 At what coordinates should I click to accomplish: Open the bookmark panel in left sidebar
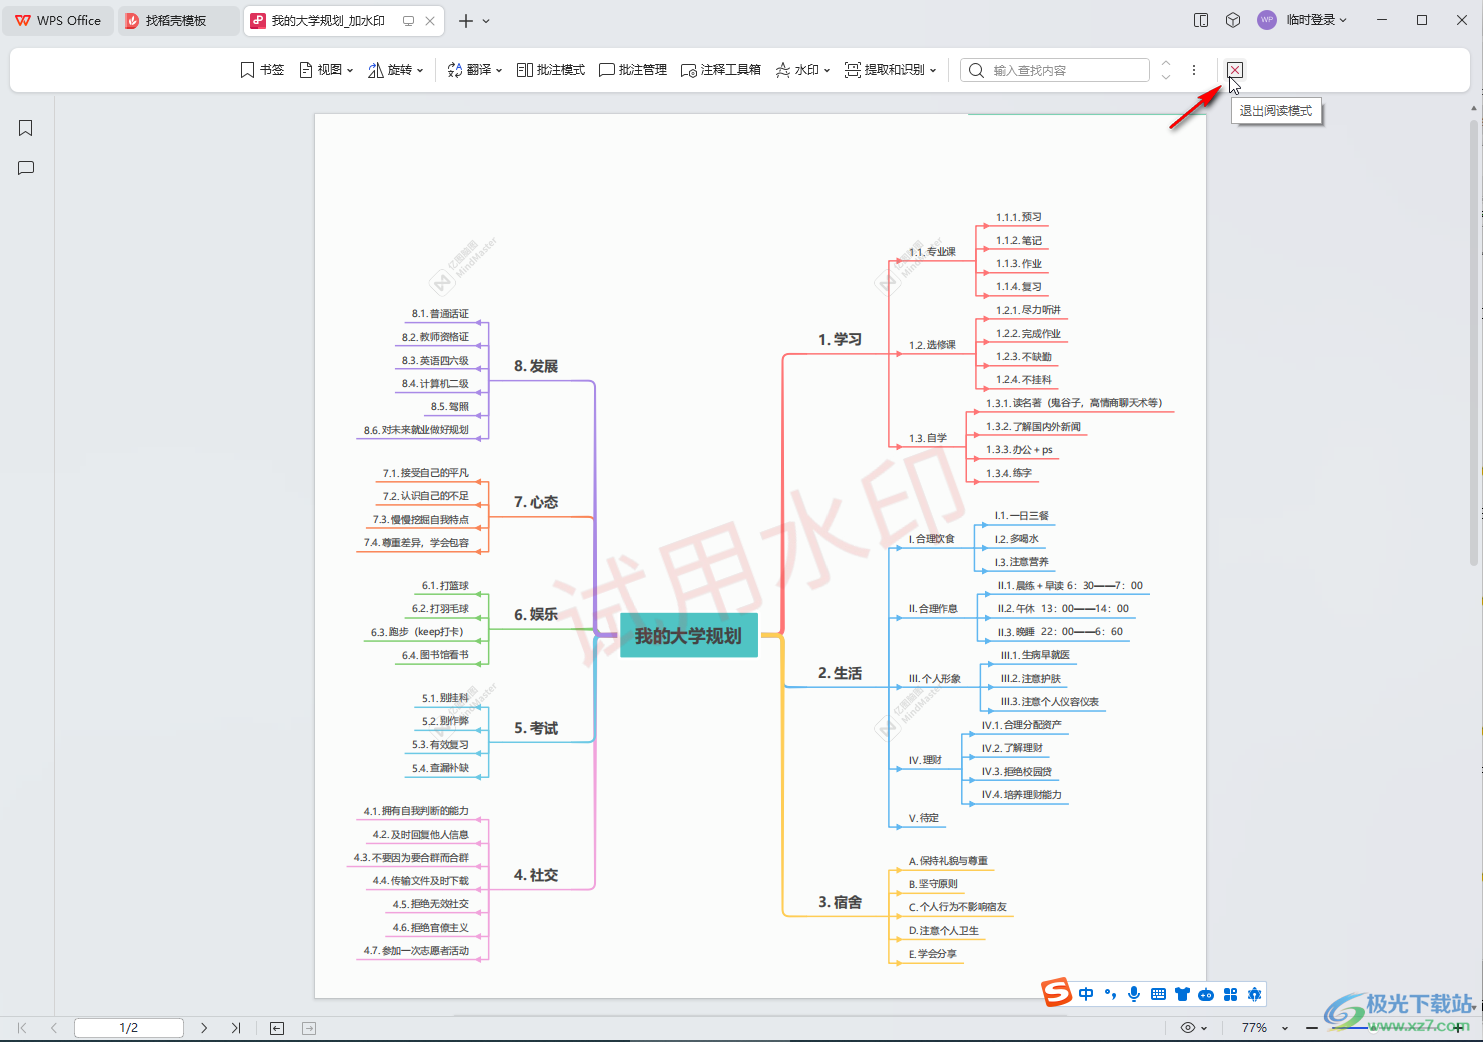pos(26,128)
